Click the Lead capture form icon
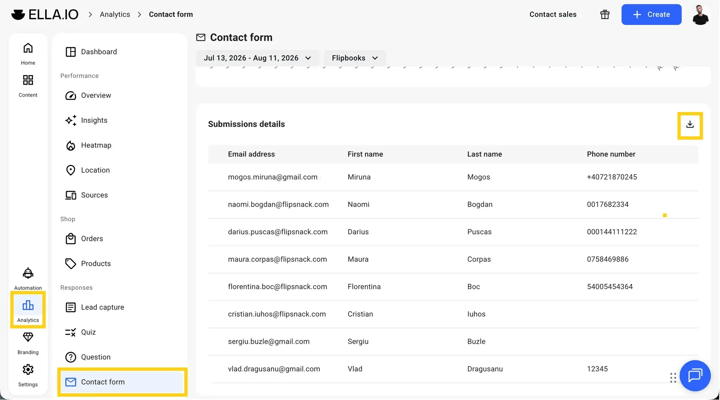The height and width of the screenshot is (400, 720). pyautogui.click(x=70, y=307)
